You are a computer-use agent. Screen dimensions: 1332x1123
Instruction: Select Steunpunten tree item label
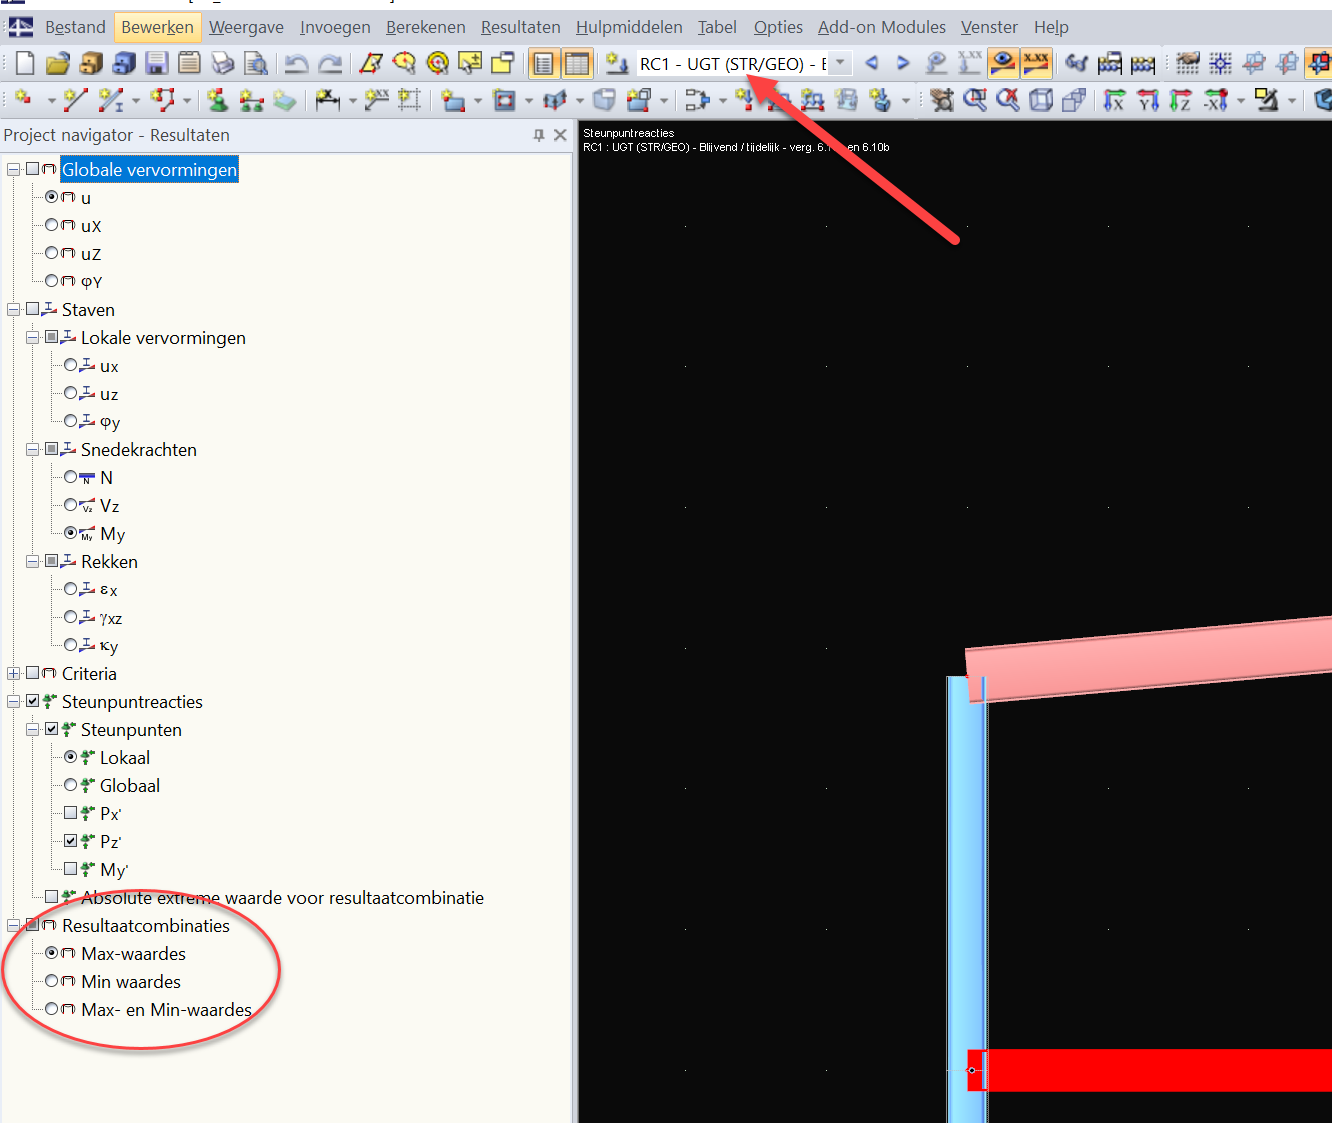(131, 730)
